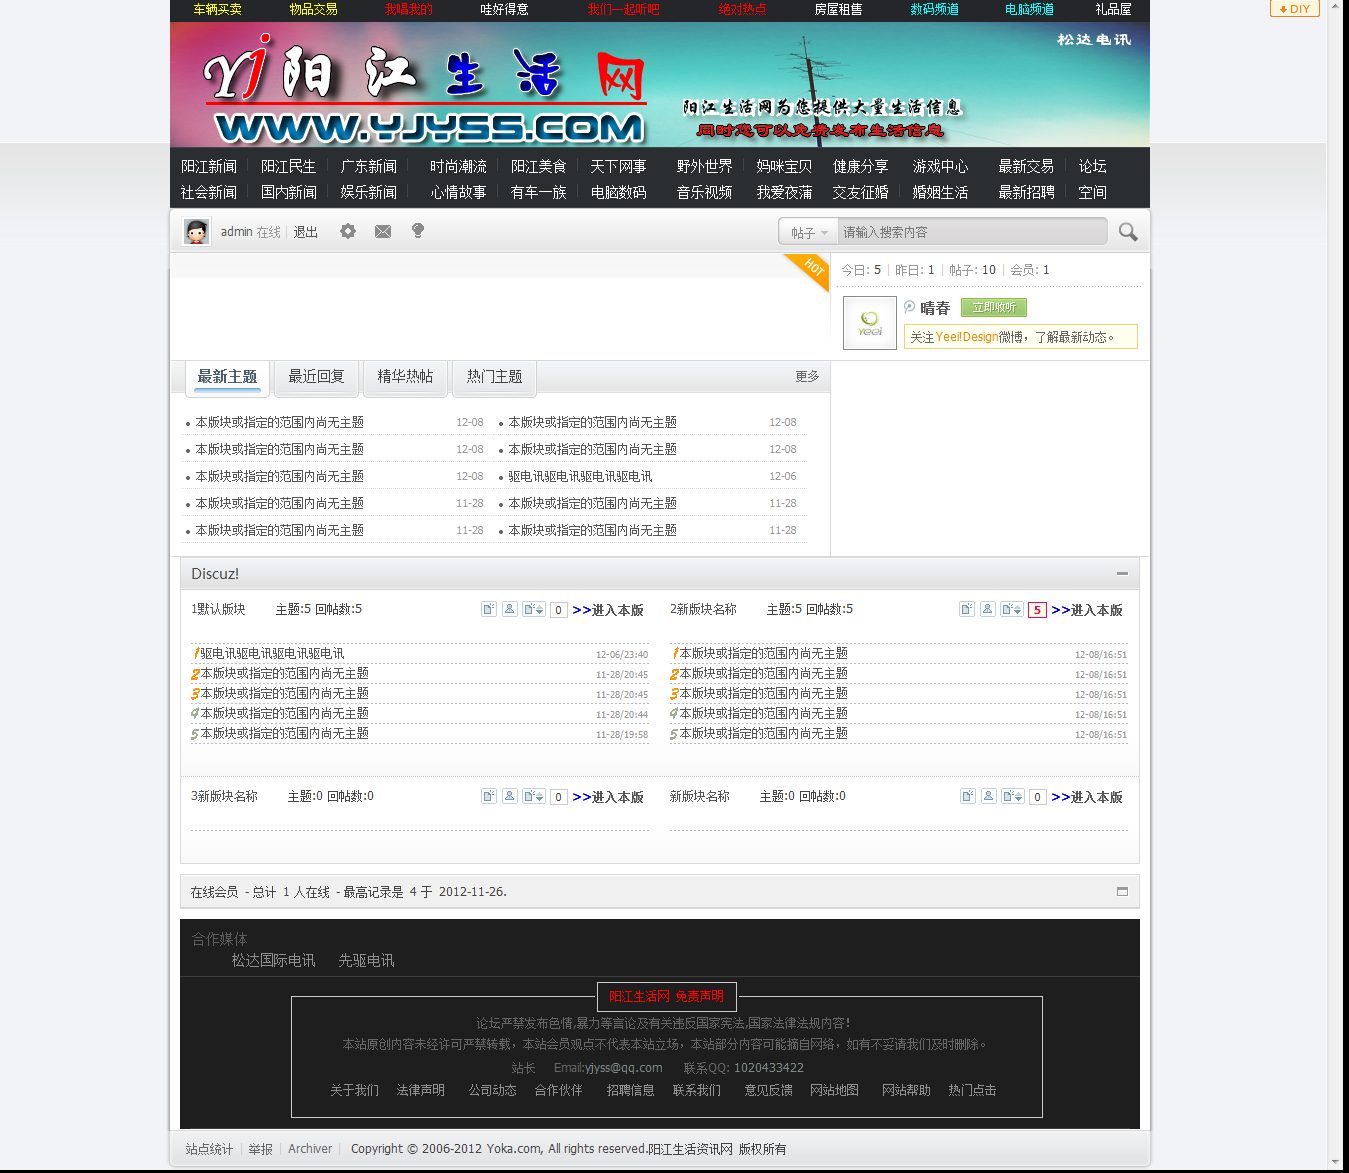Click new posts icon of 默认版块
The height and width of the screenshot is (1173, 1349).
click(489, 609)
